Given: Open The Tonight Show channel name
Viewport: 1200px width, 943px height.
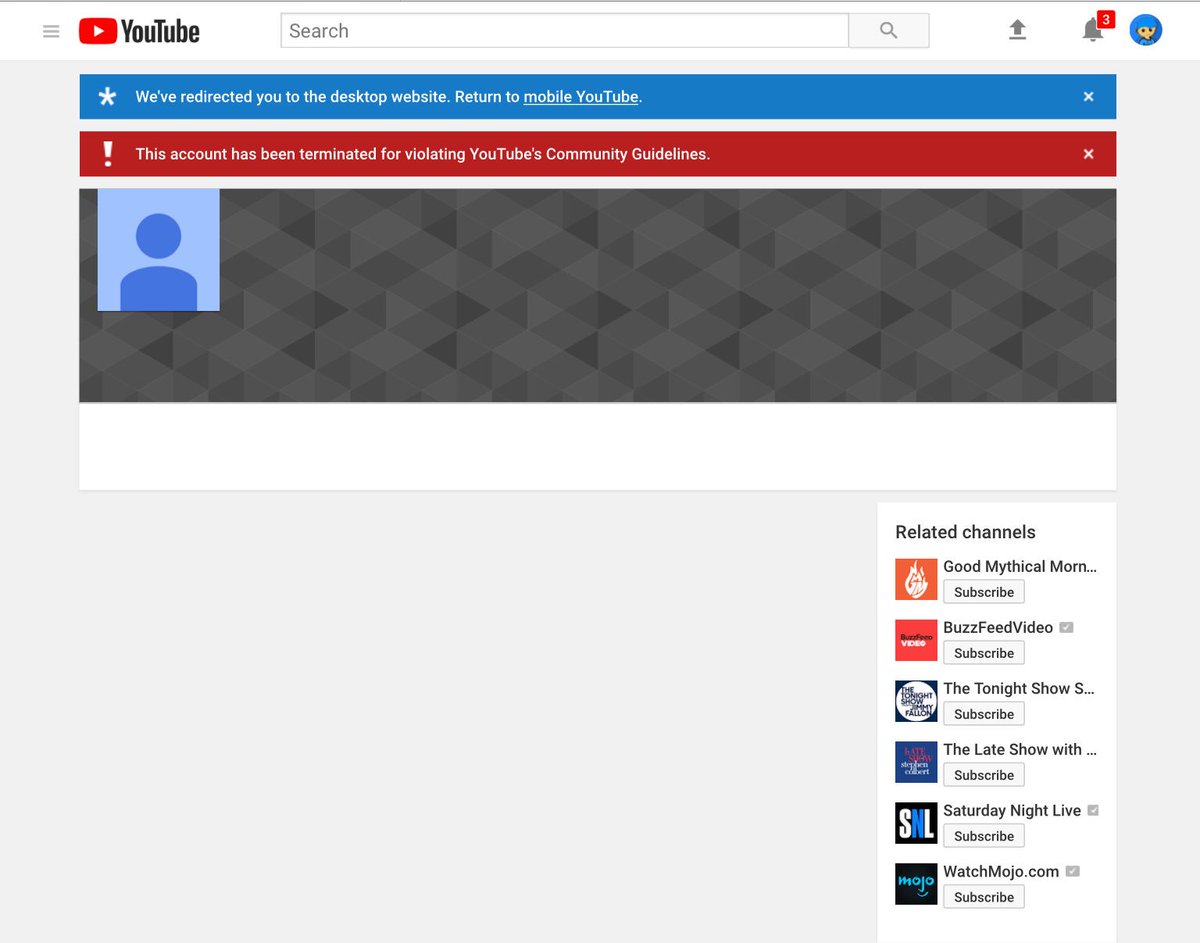Looking at the screenshot, I should [1019, 688].
